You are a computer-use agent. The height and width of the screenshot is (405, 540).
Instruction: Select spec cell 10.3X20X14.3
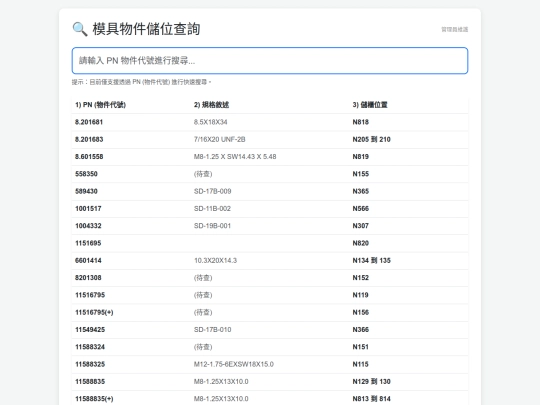click(x=215, y=260)
